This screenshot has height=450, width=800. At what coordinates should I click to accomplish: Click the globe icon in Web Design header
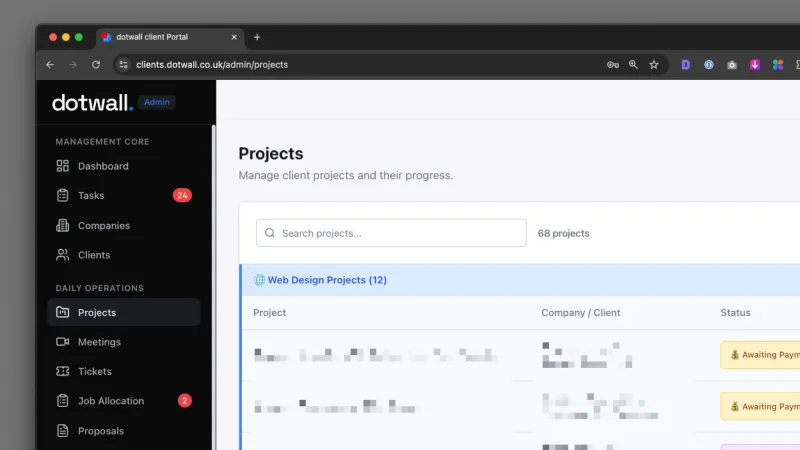[x=259, y=280]
